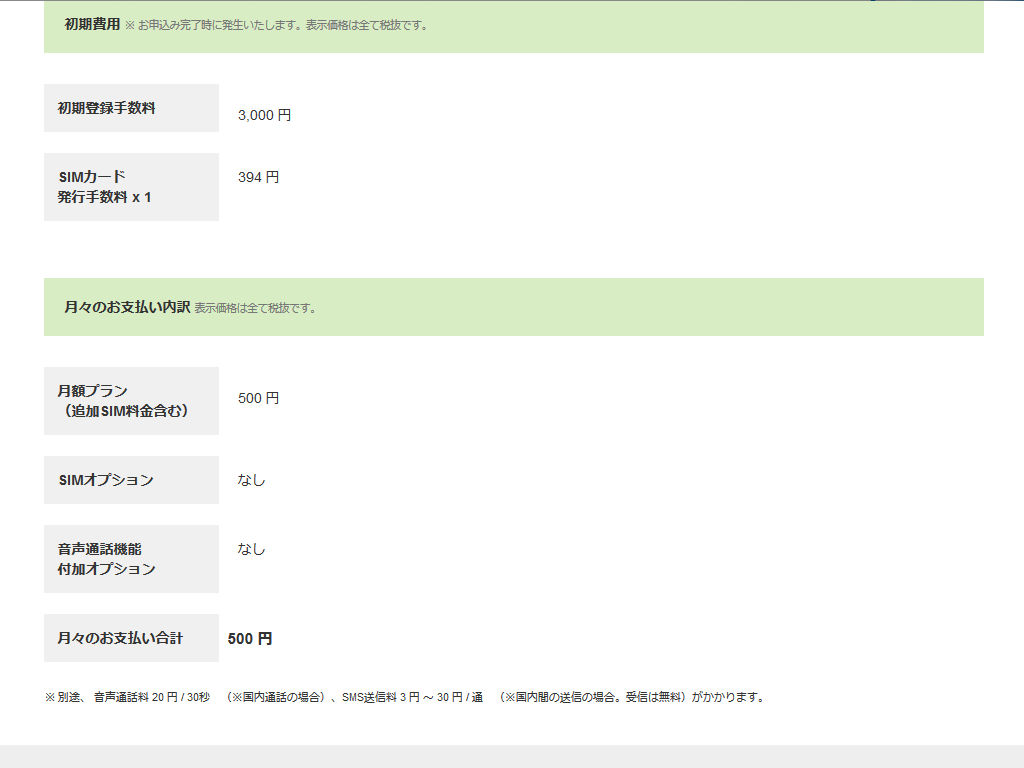Click the 3,000 円 value

pos(264,115)
